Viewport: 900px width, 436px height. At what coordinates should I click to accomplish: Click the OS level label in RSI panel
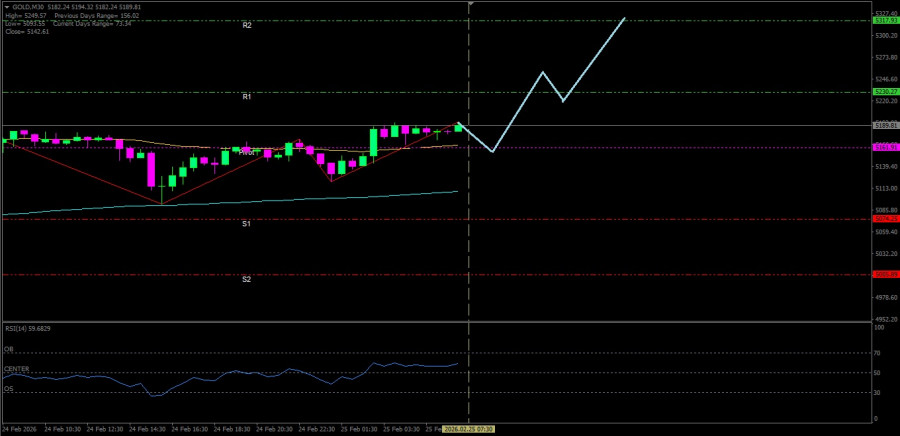click(x=8, y=389)
